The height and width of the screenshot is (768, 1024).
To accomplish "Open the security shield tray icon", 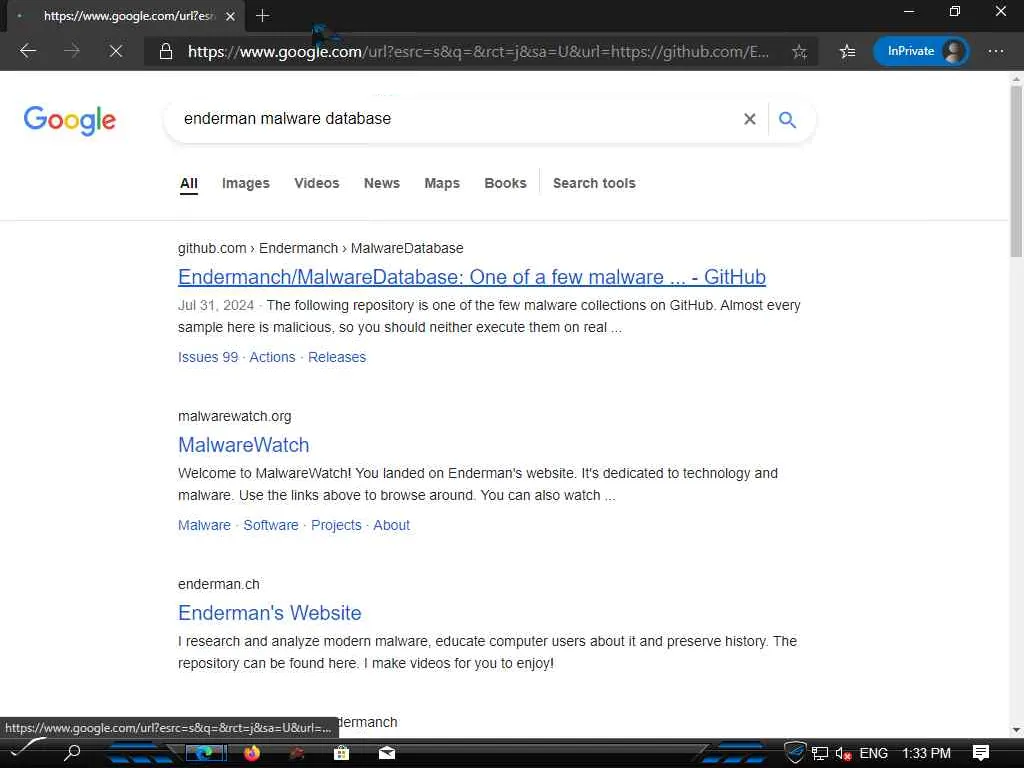I will (795, 752).
